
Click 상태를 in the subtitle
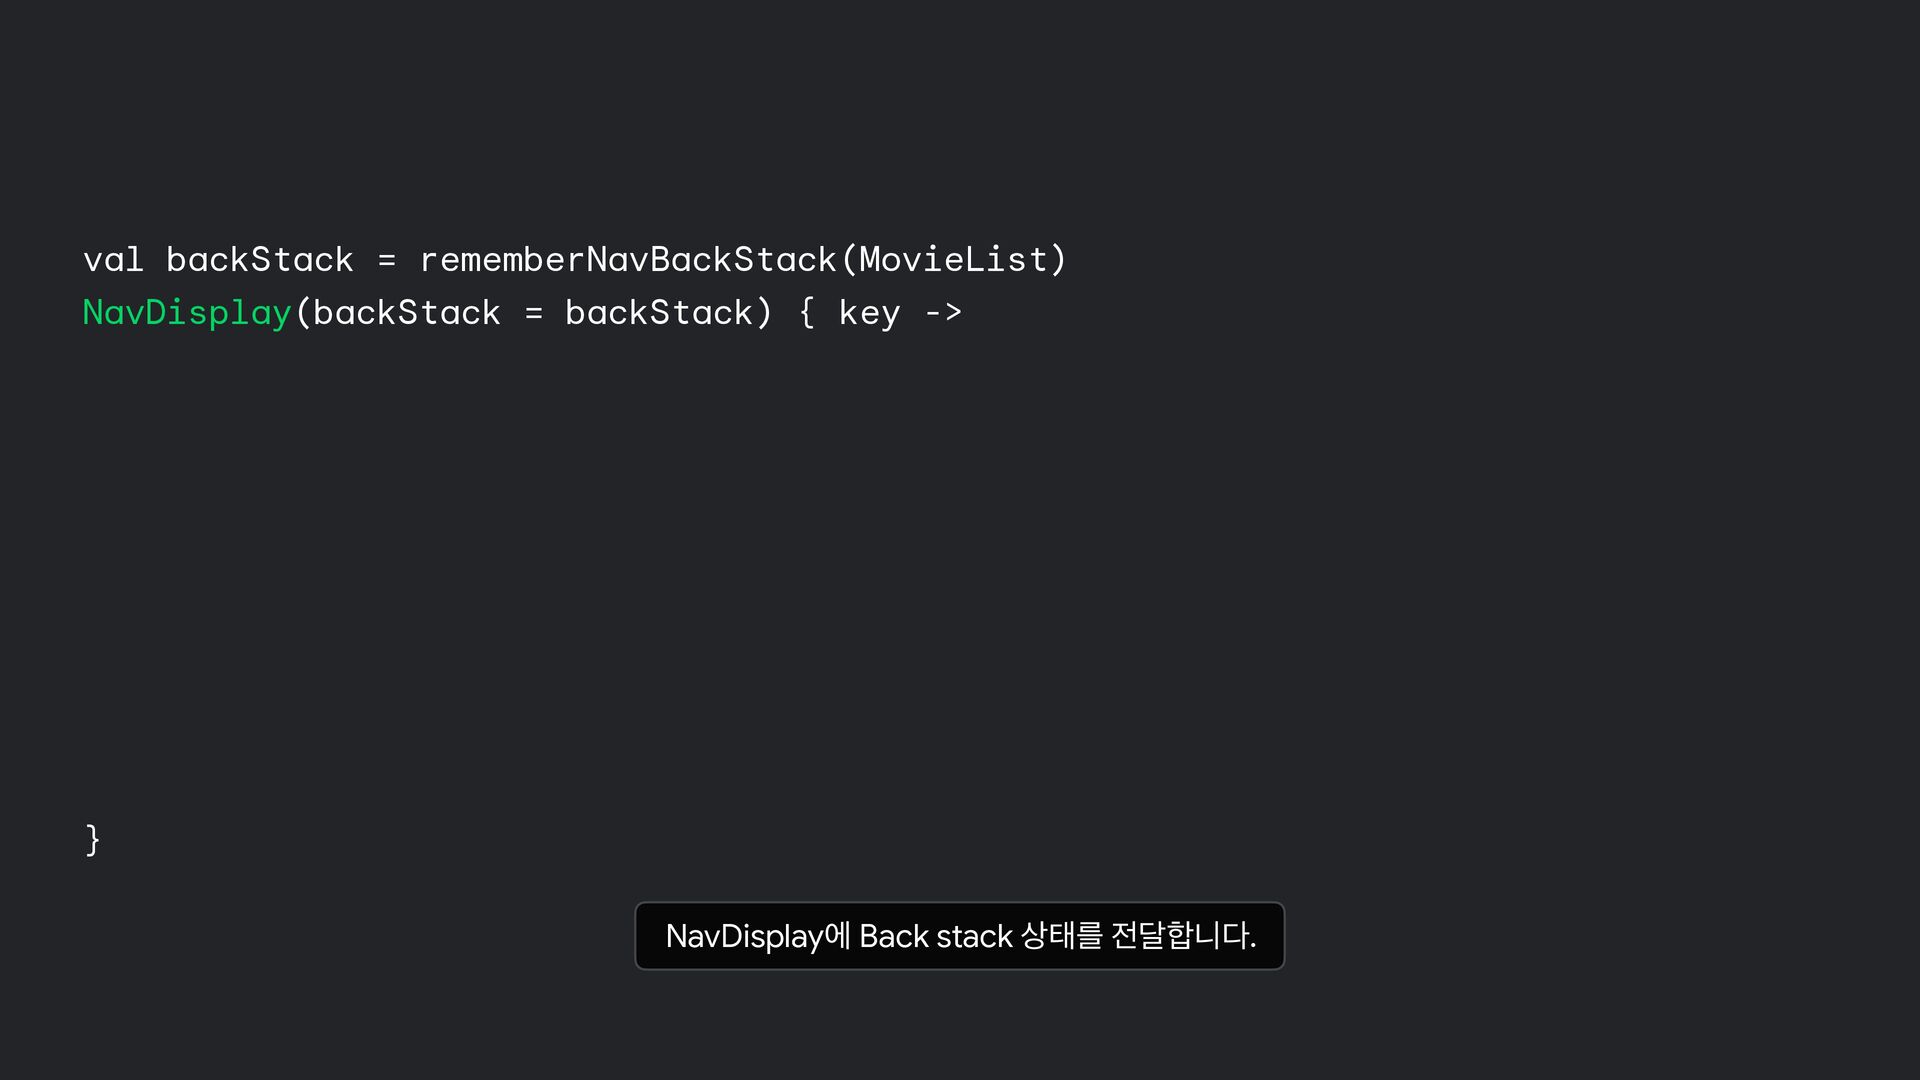tap(1061, 936)
